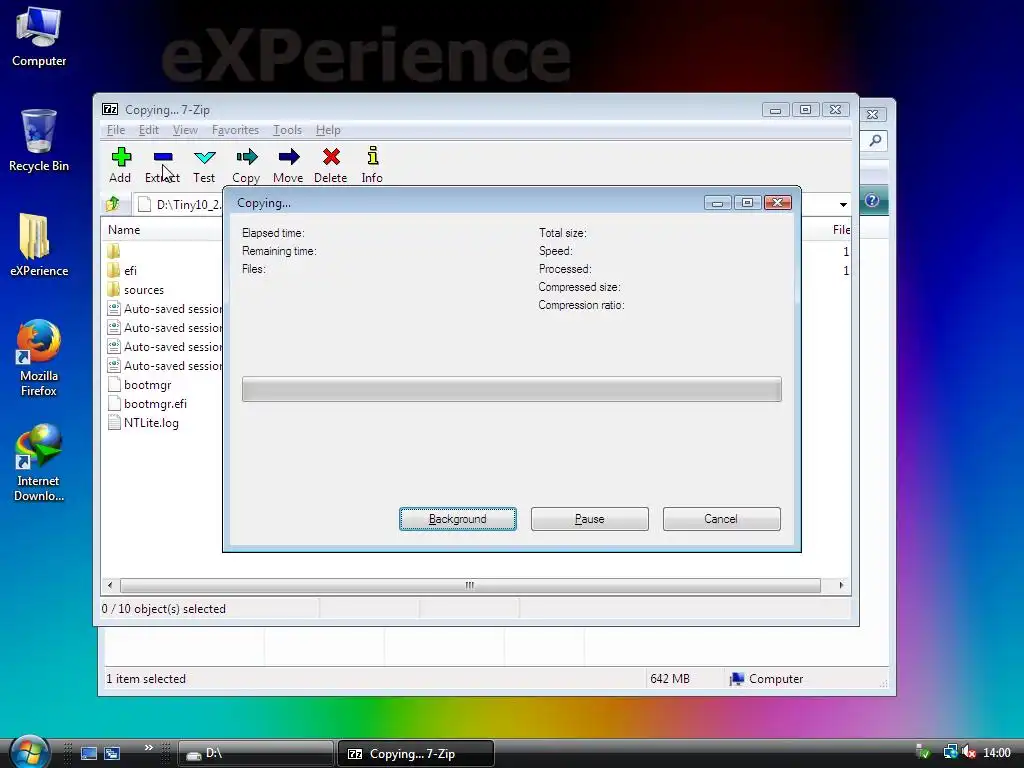Click the Windows Start orb
This screenshot has height=768, width=1024.
(29, 752)
